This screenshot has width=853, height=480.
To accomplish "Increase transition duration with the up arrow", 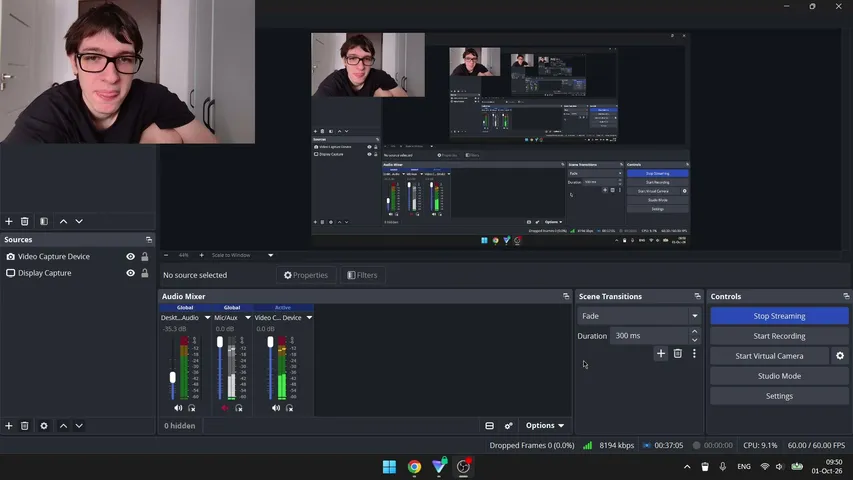I will tap(695, 331).
